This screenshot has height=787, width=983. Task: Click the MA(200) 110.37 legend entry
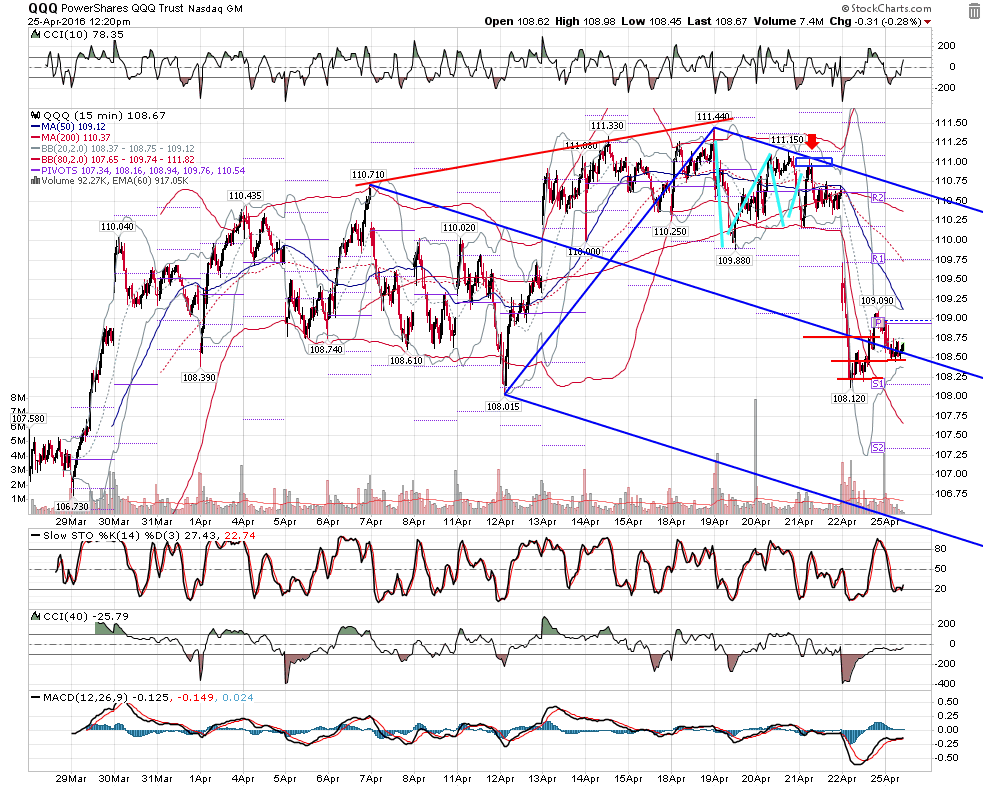(x=71, y=137)
